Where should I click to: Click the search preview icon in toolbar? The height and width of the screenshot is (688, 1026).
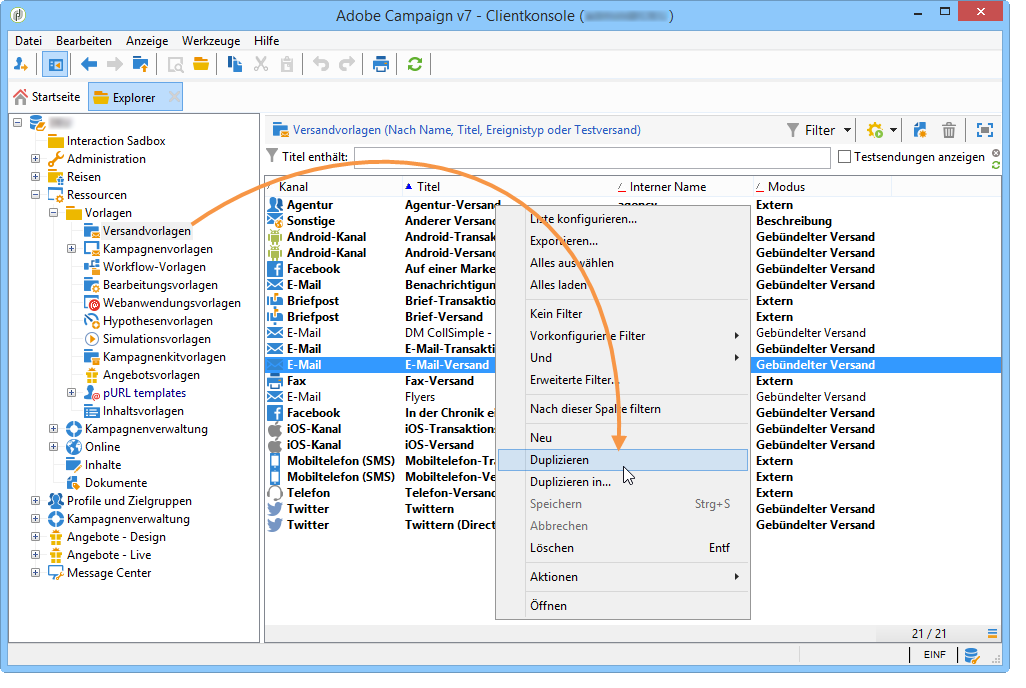175,65
